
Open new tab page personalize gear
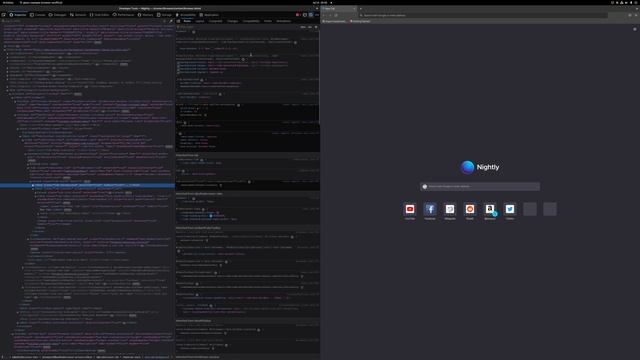pyautogui.click(x=634, y=29)
